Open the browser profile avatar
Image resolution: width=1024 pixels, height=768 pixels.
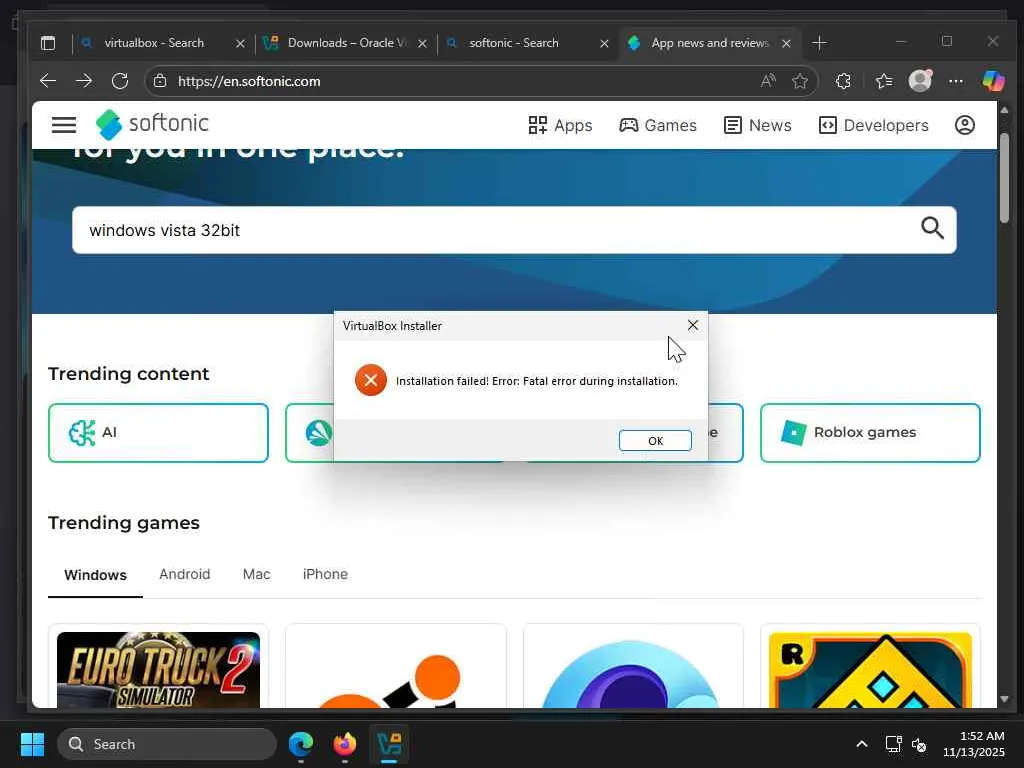click(920, 81)
